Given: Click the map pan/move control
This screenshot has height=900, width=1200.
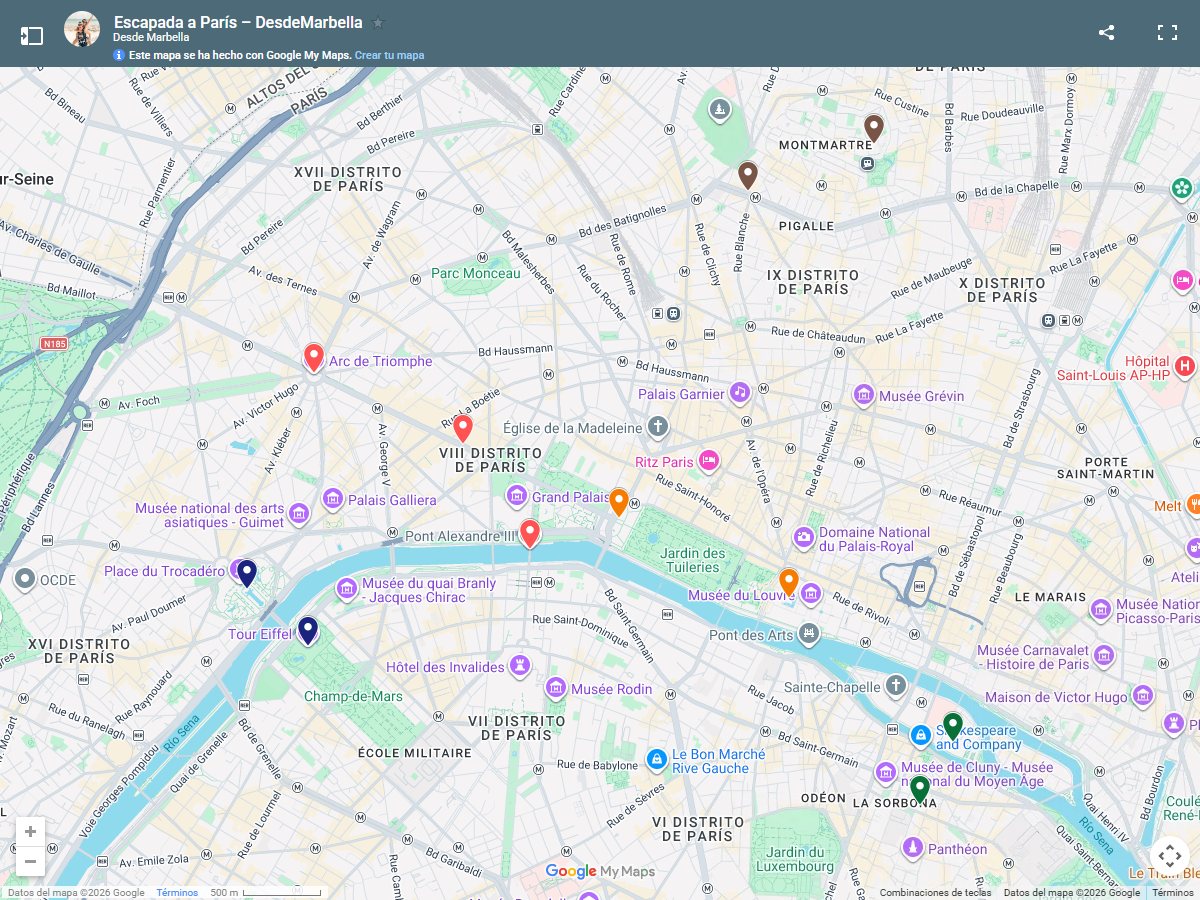Looking at the screenshot, I should click(1169, 857).
